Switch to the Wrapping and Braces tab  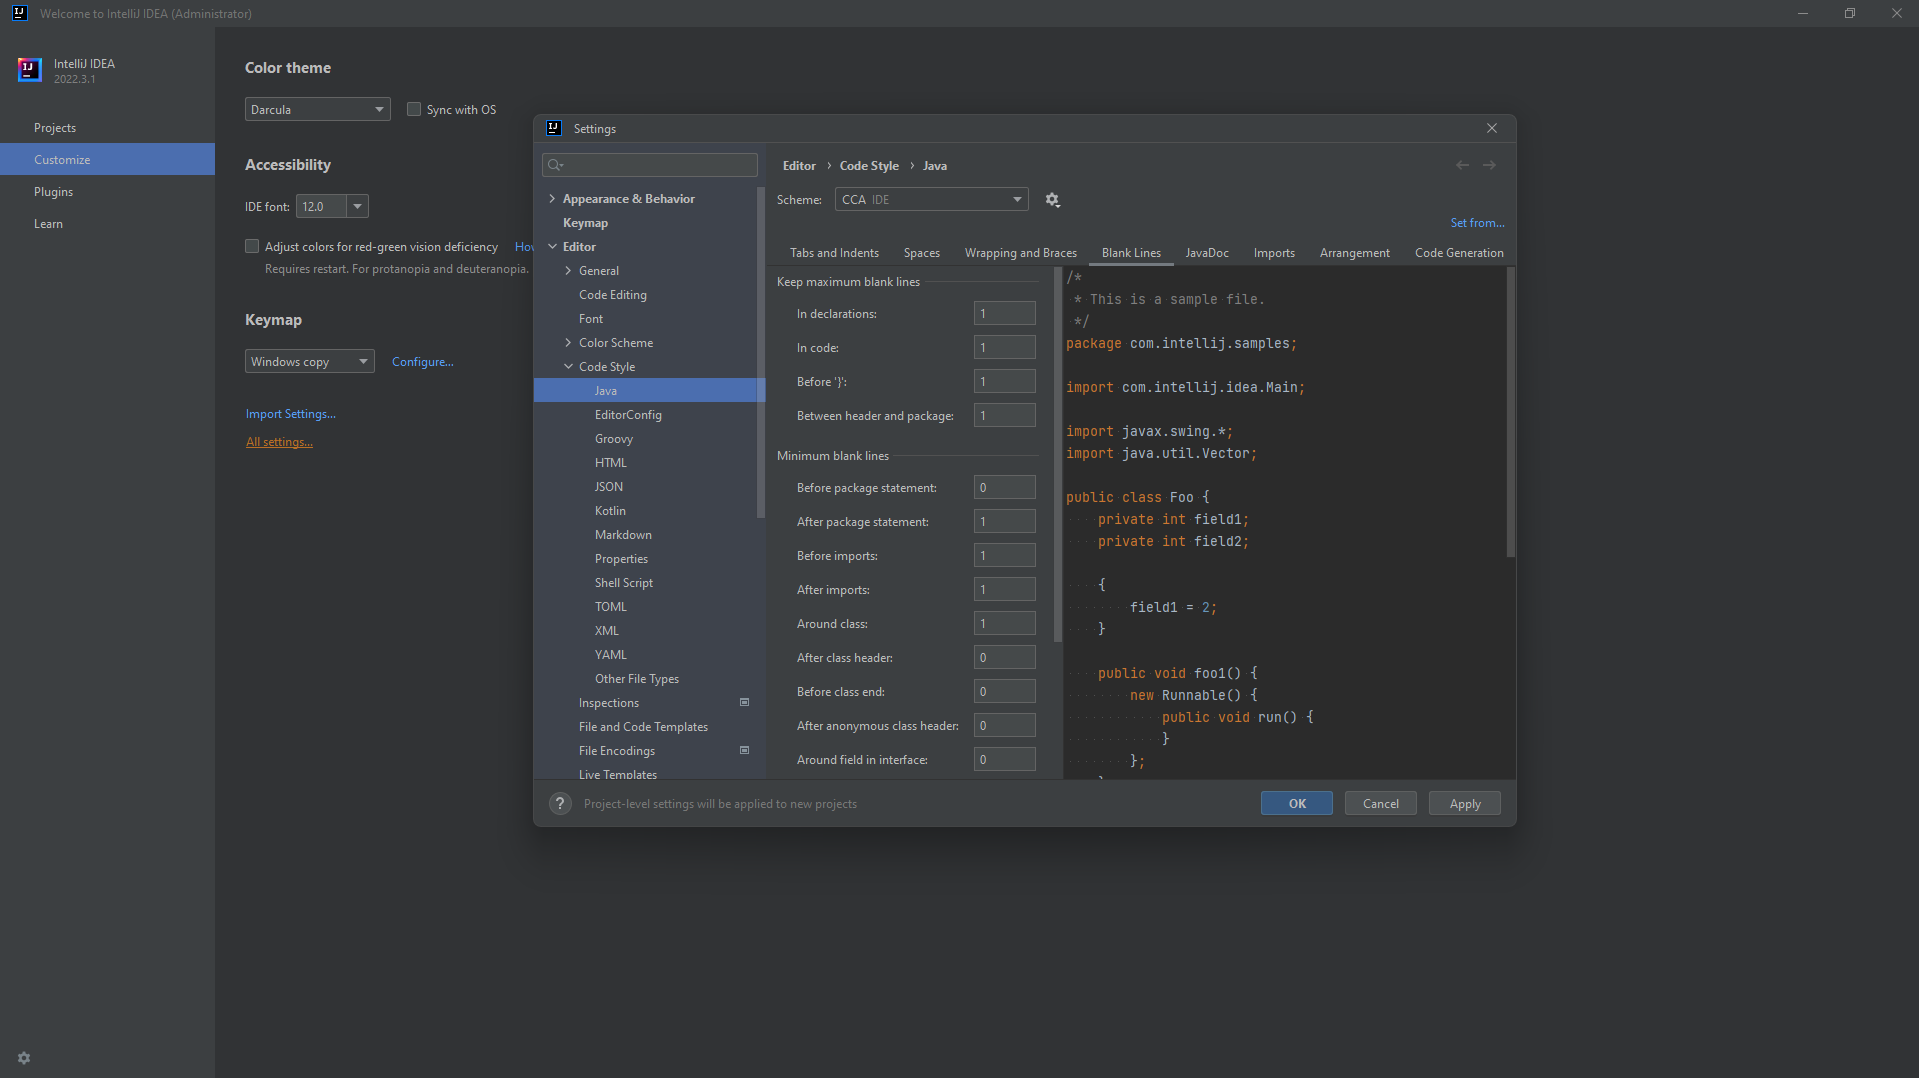1020,253
